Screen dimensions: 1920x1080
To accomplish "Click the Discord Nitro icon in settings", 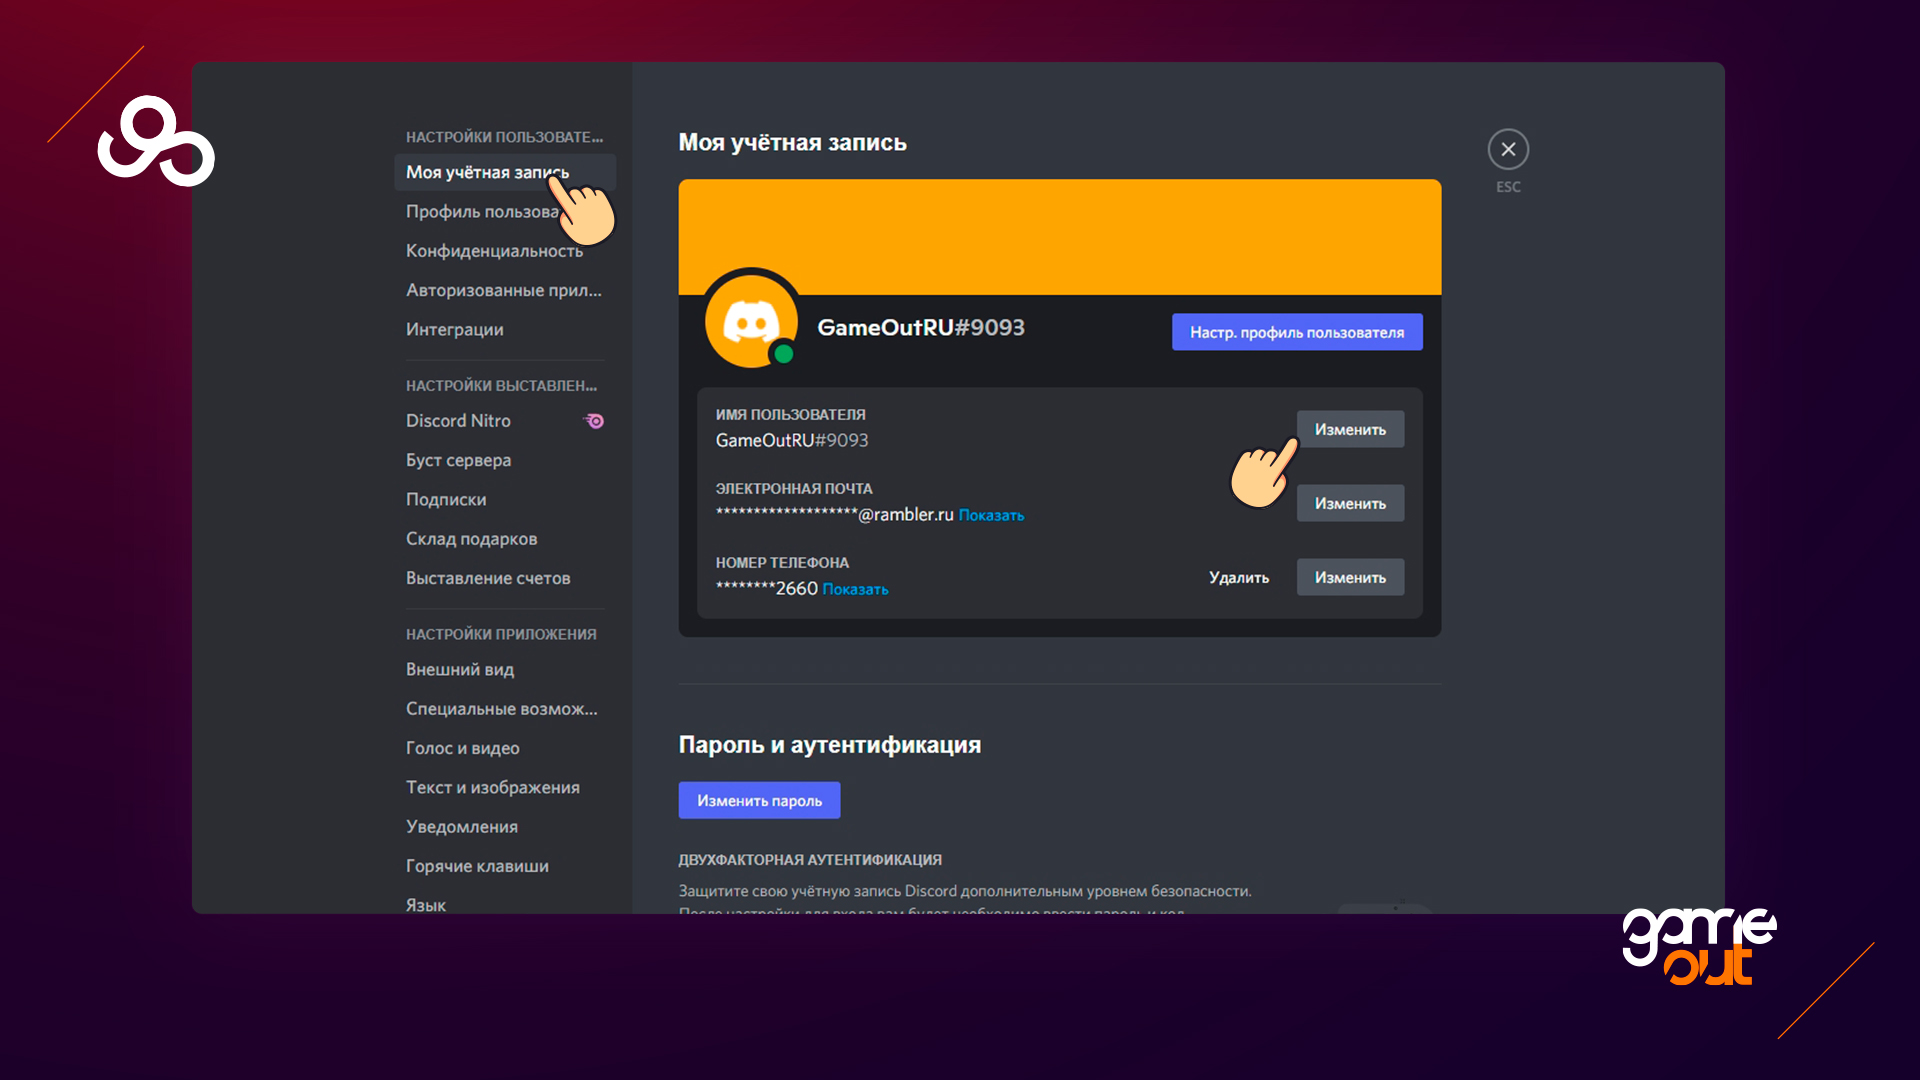I will pos(593,421).
